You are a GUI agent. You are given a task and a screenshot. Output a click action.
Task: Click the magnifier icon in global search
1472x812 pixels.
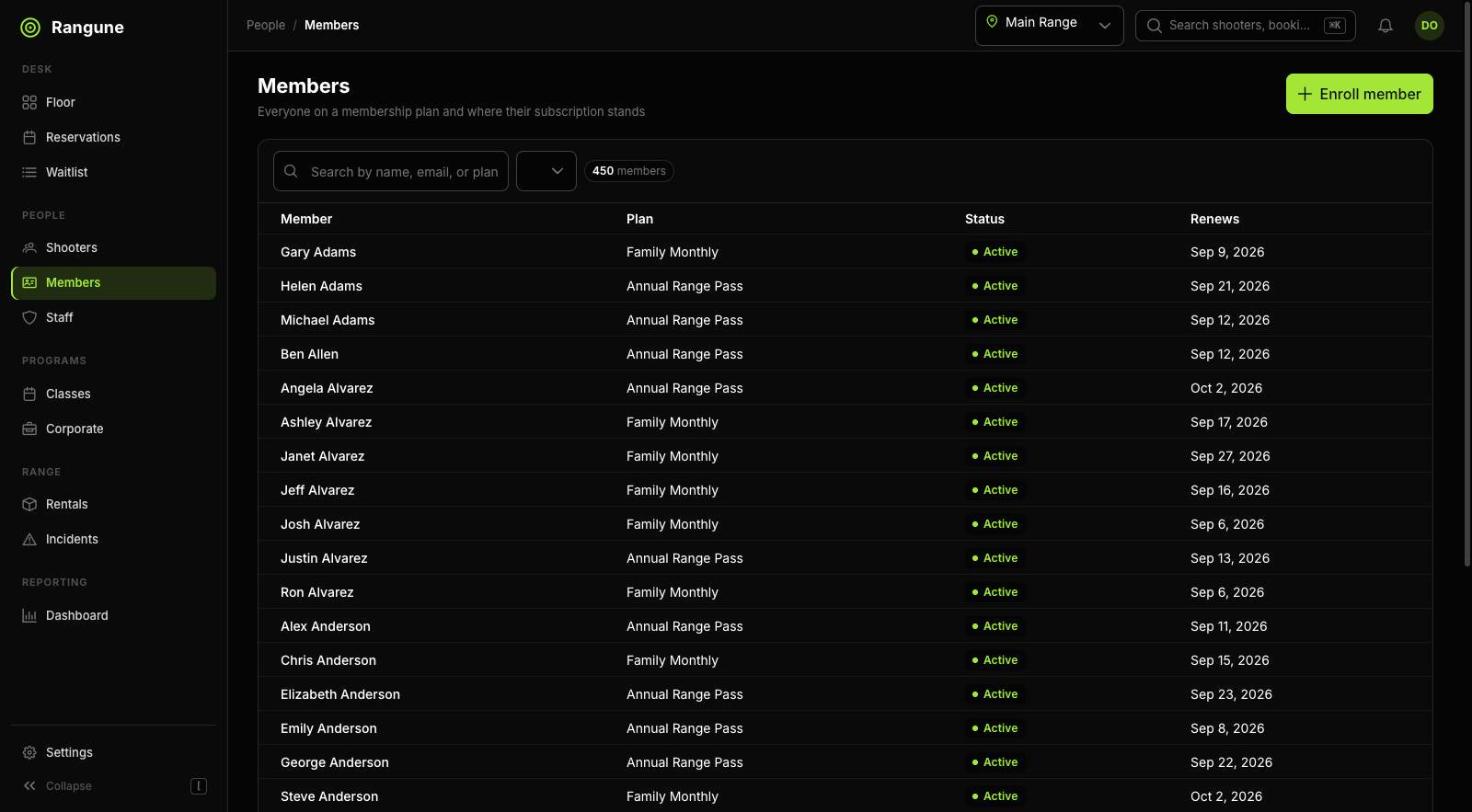(x=1154, y=25)
